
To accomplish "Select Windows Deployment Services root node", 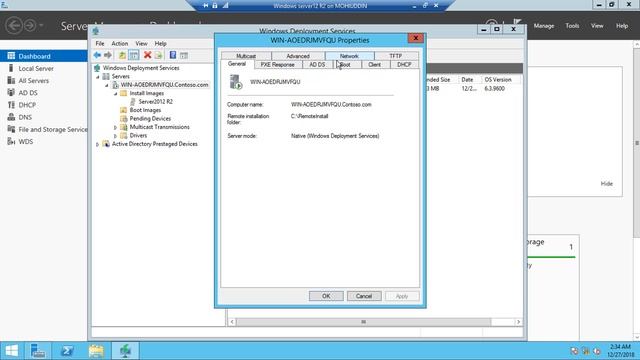I will (x=141, y=68).
